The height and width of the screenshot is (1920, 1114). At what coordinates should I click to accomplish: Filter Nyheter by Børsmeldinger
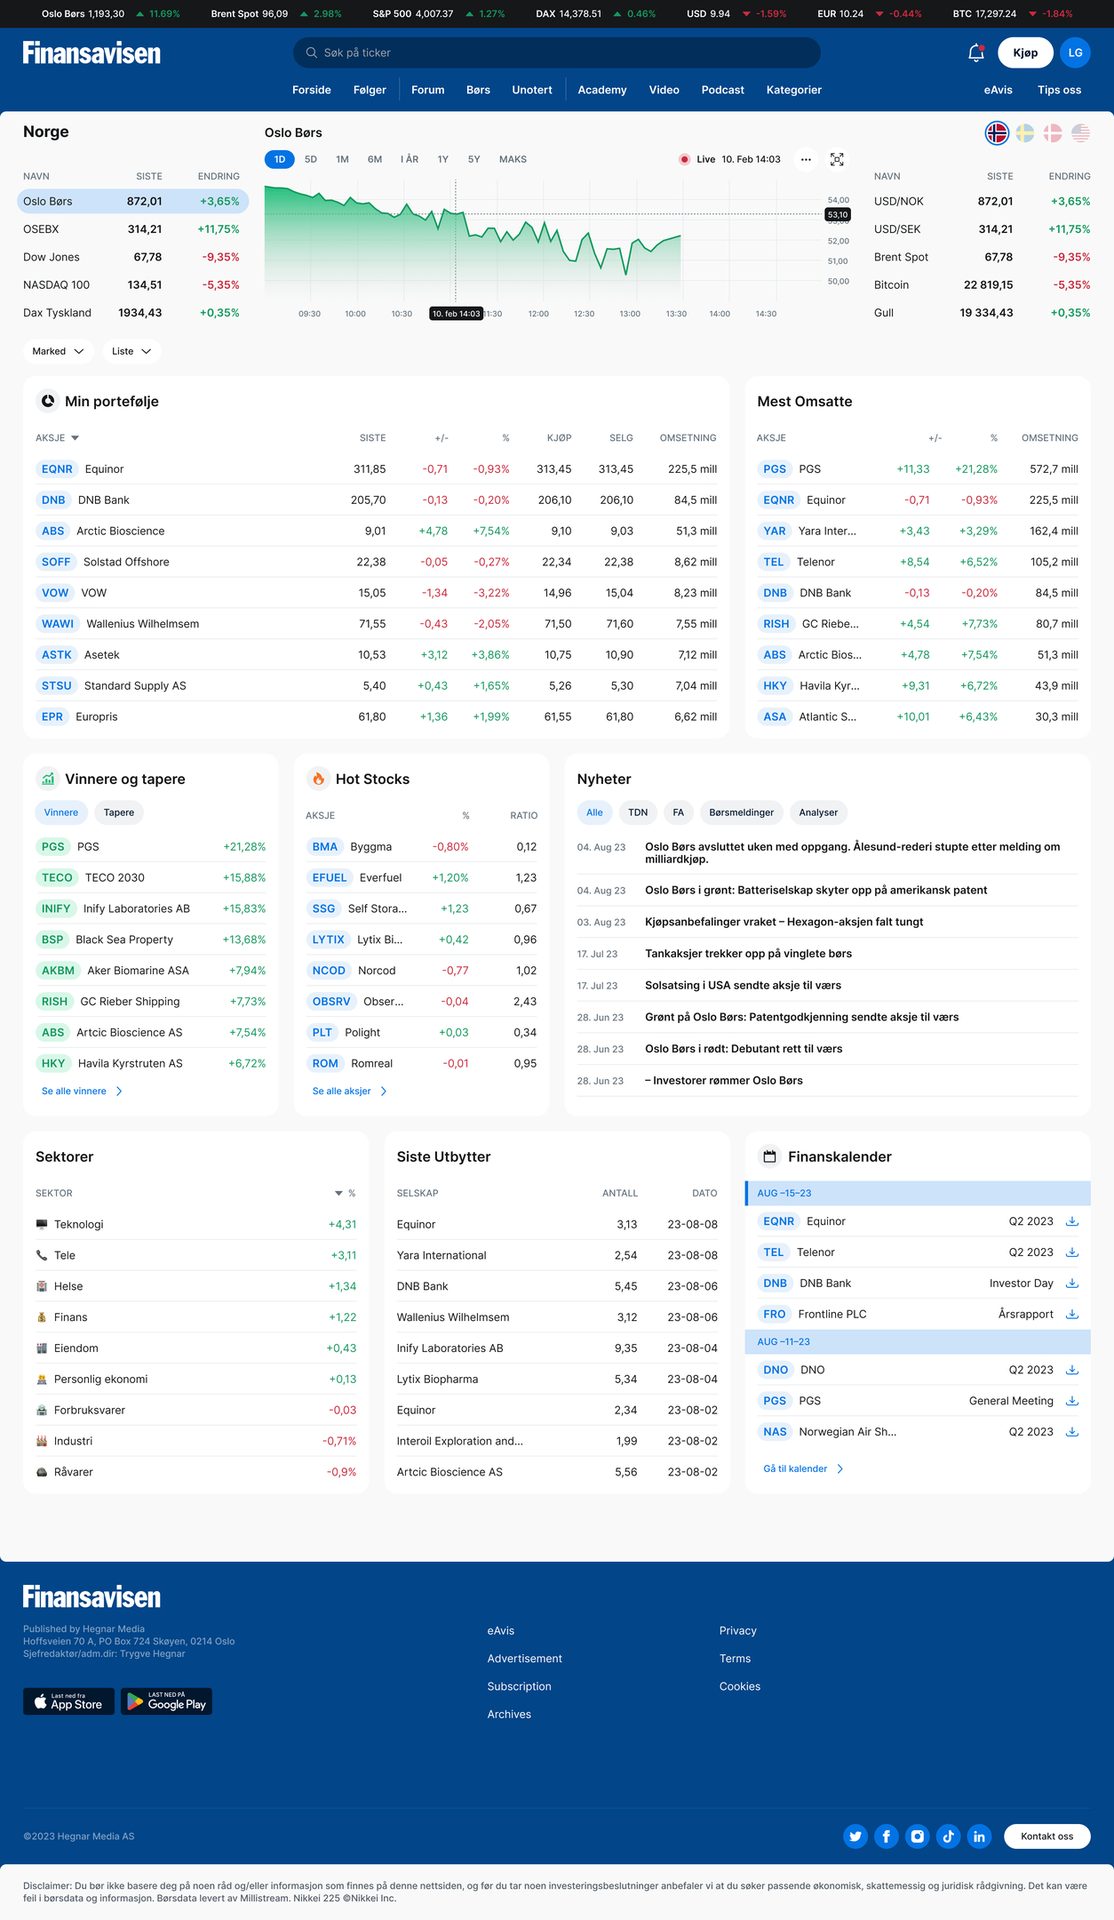[741, 812]
